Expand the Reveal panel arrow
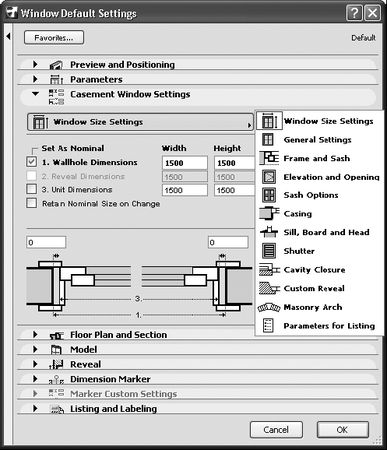This screenshot has width=387, height=450. tap(35, 364)
